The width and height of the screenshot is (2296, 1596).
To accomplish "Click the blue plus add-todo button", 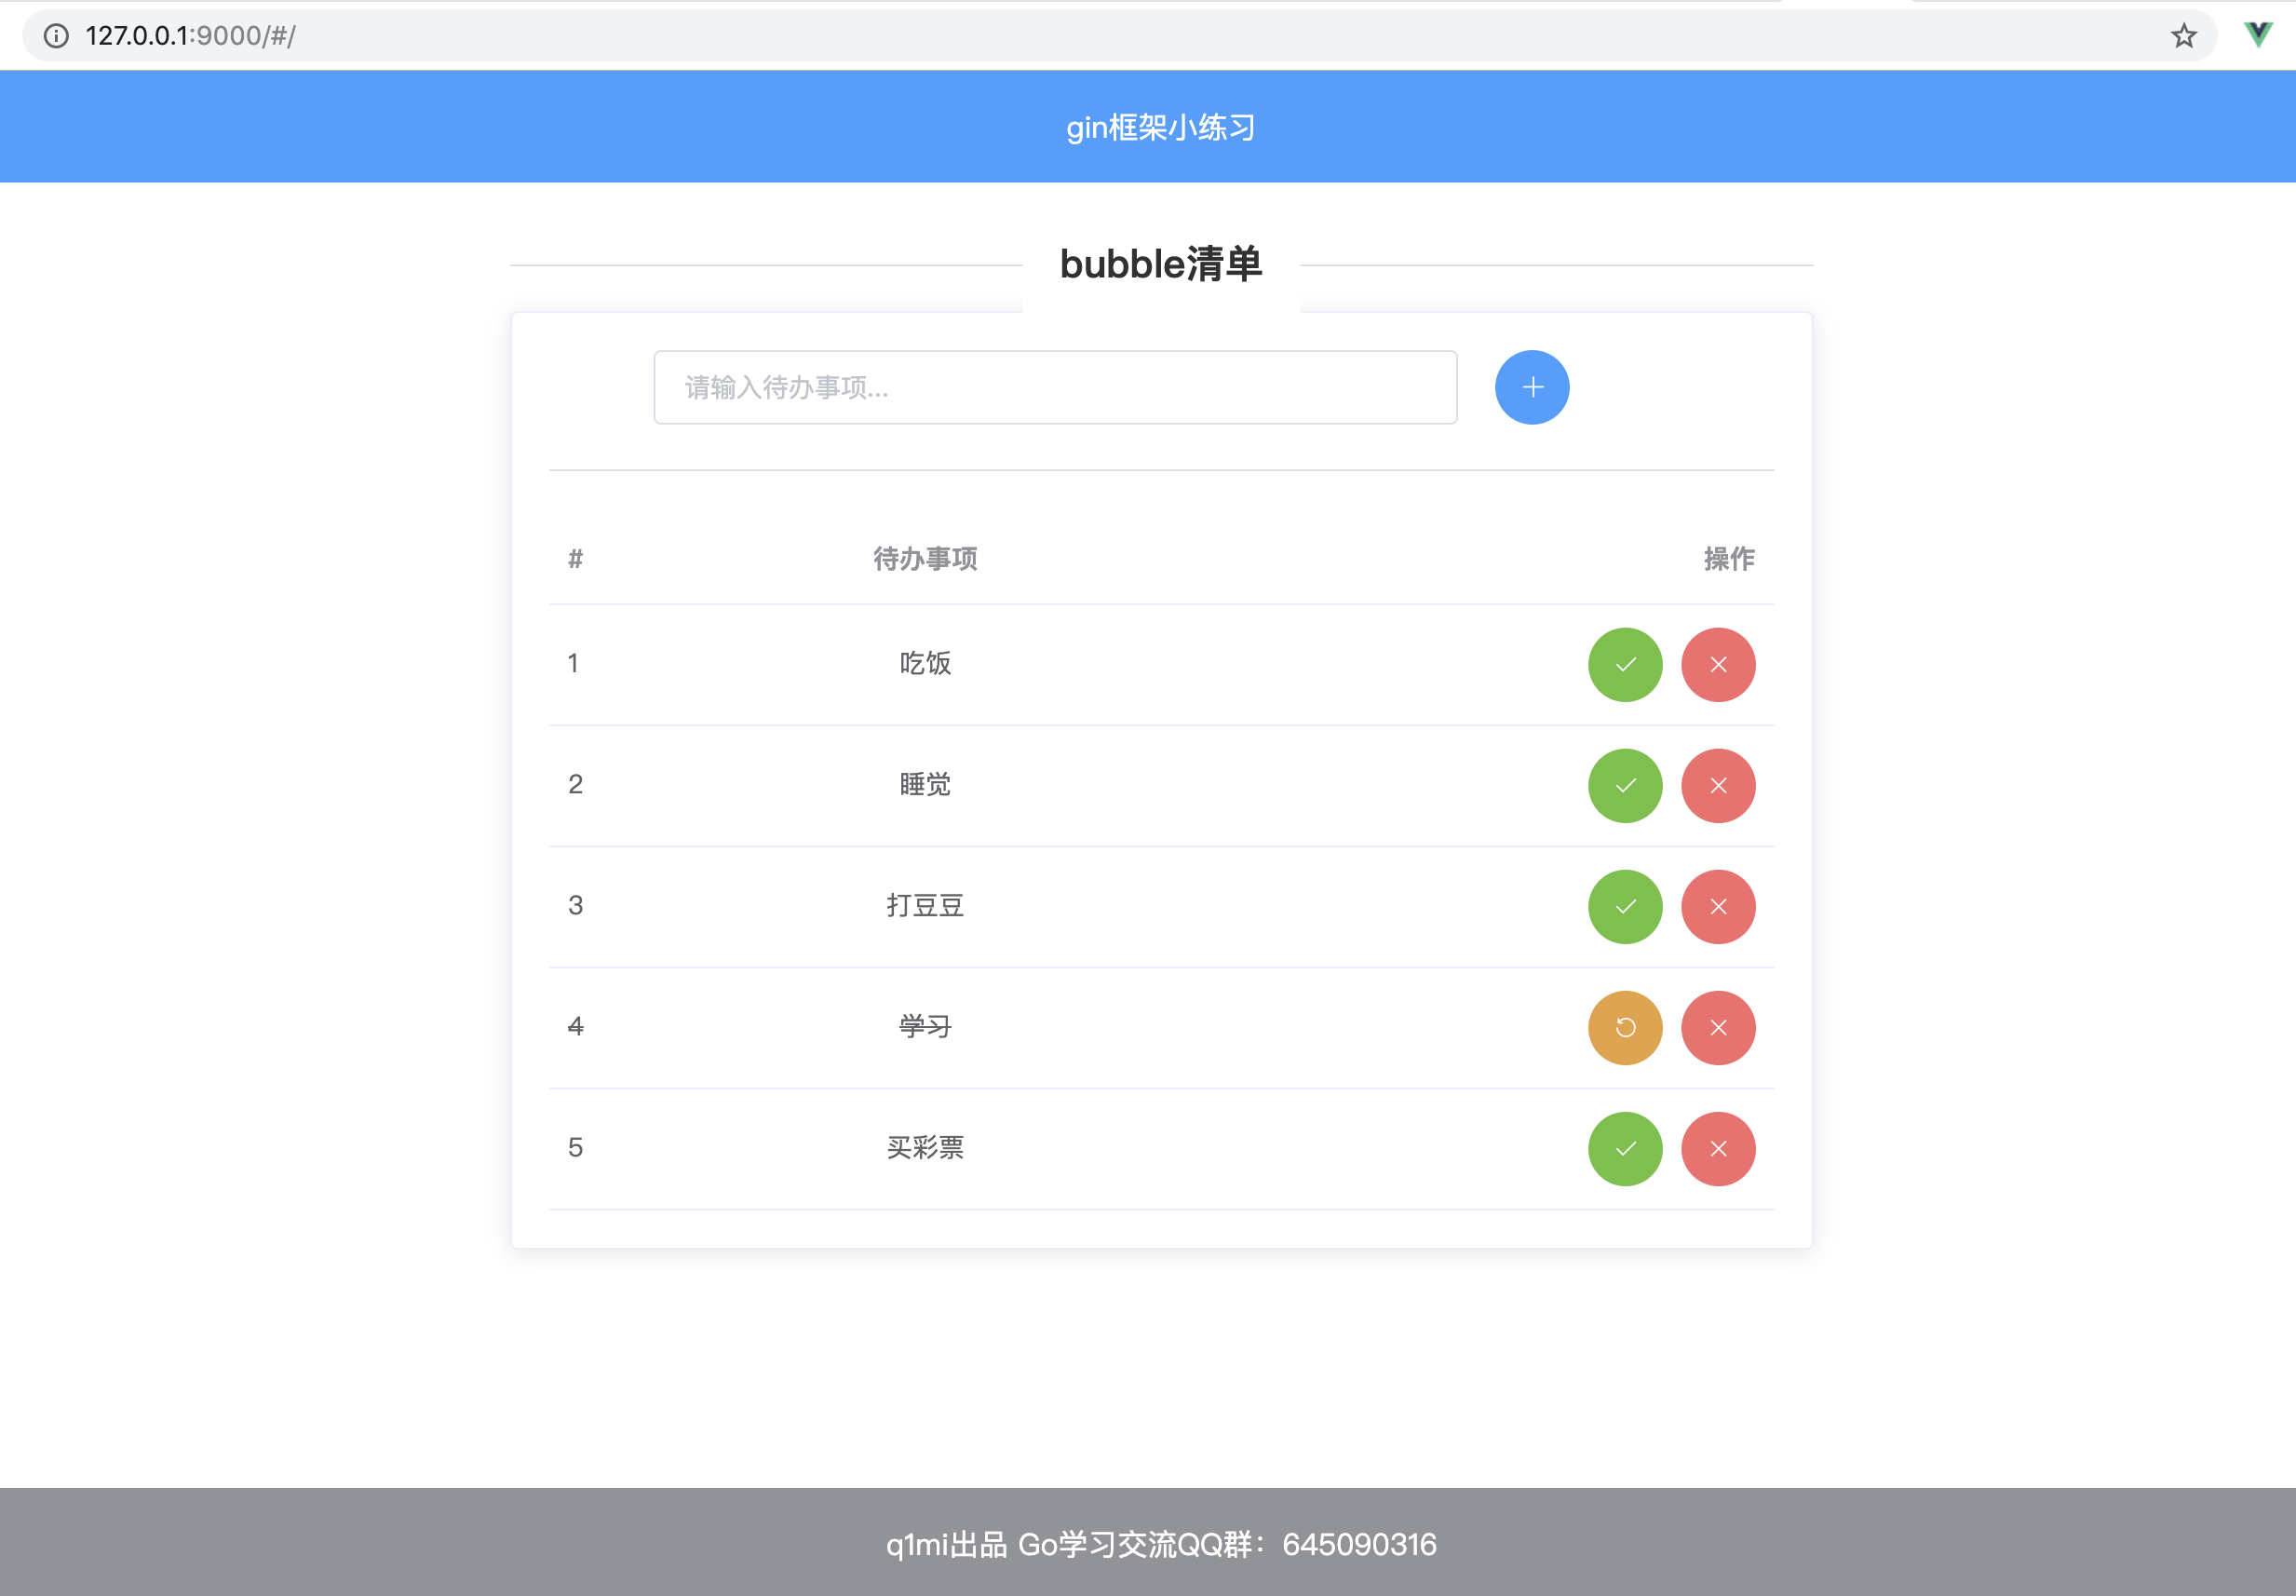I will point(1531,387).
